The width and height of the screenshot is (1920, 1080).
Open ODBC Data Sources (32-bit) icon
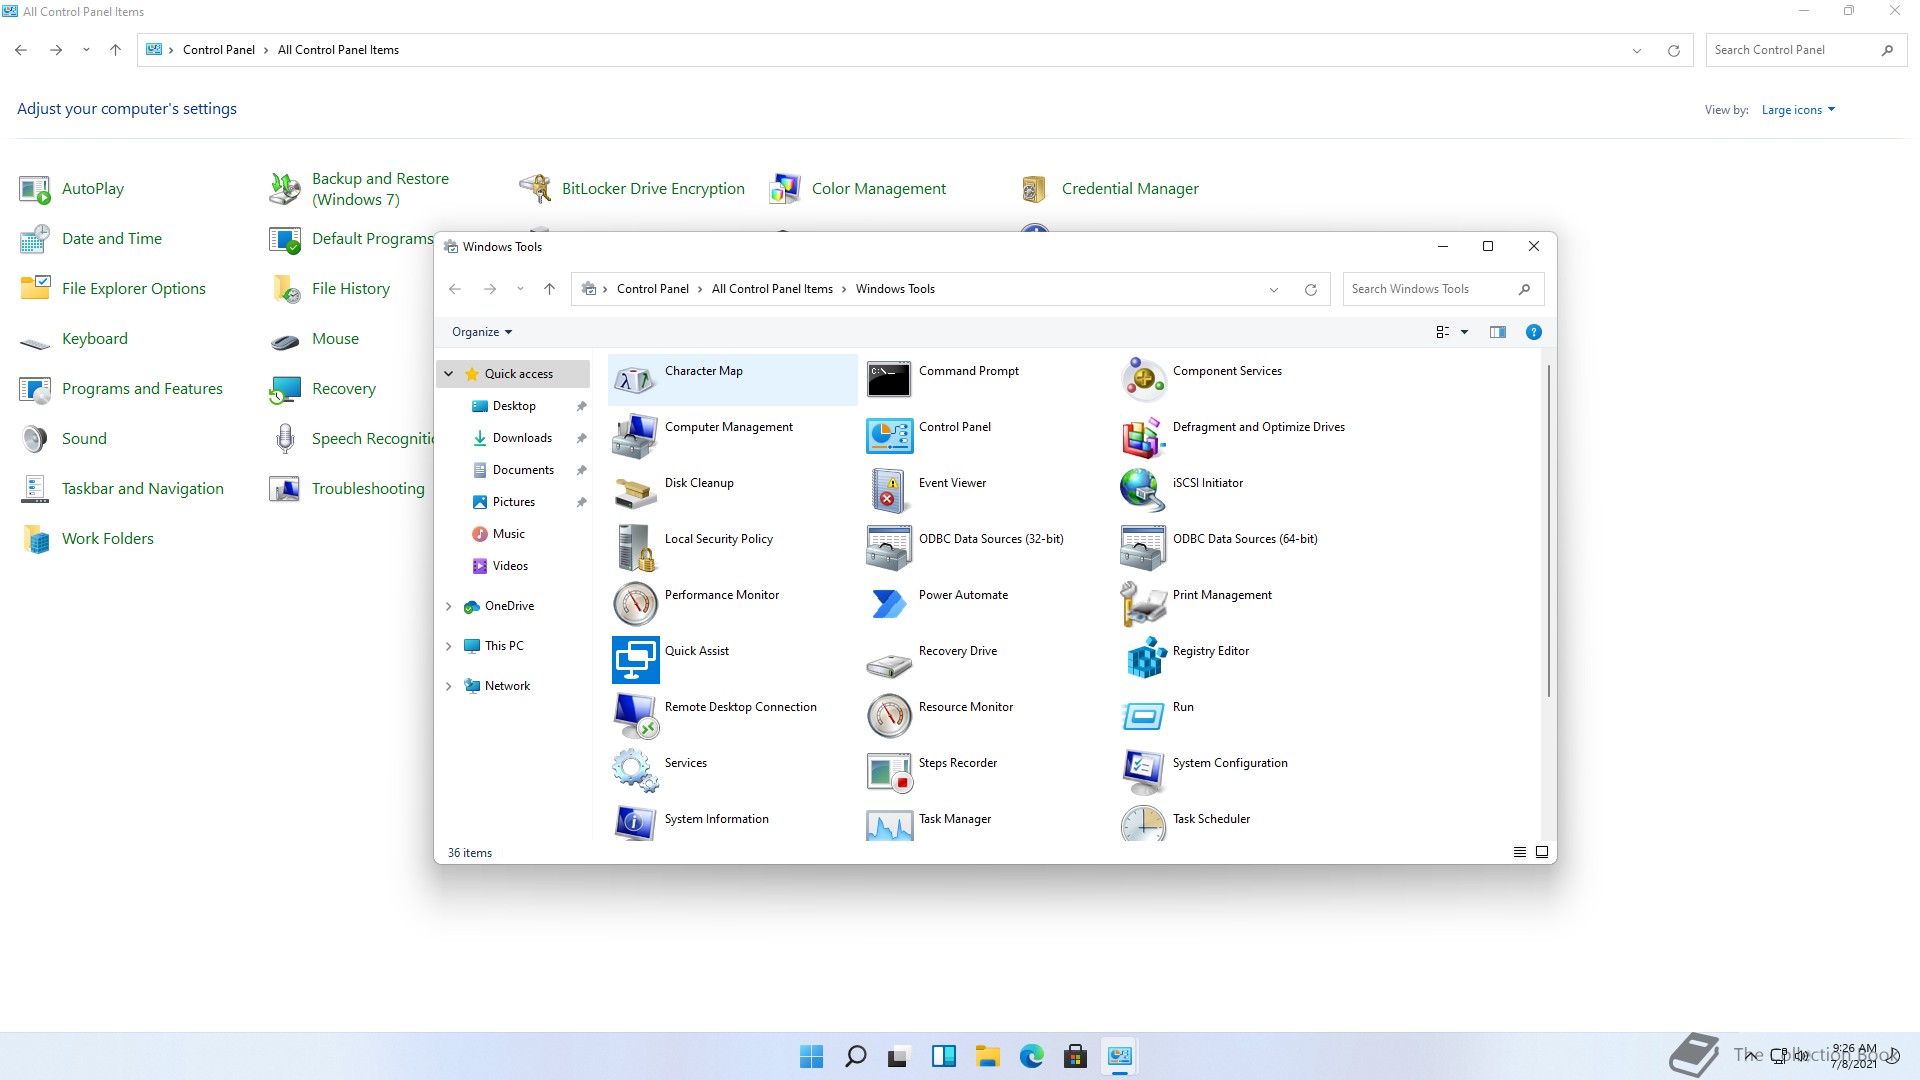[889, 548]
